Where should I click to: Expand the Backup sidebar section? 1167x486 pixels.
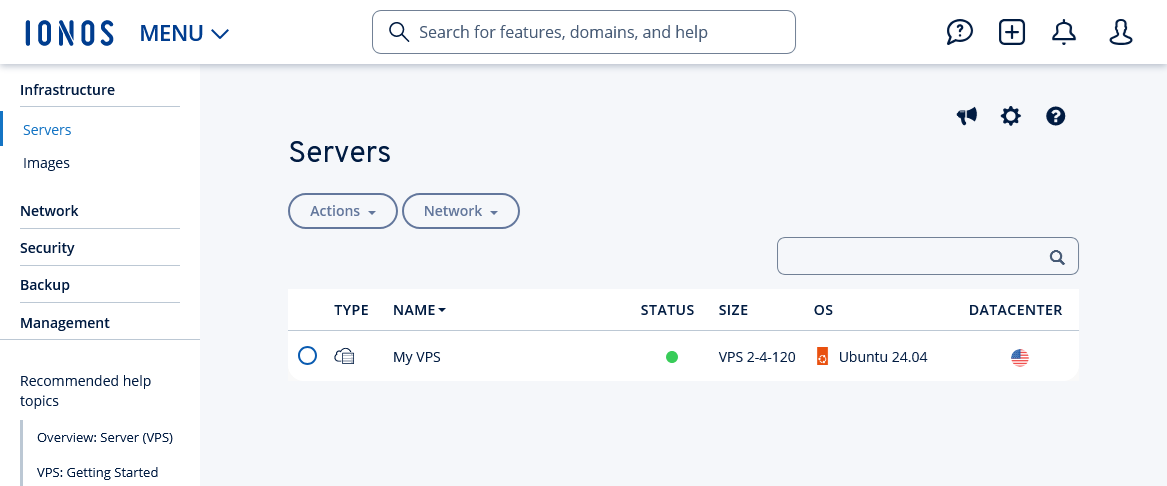click(45, 285)
